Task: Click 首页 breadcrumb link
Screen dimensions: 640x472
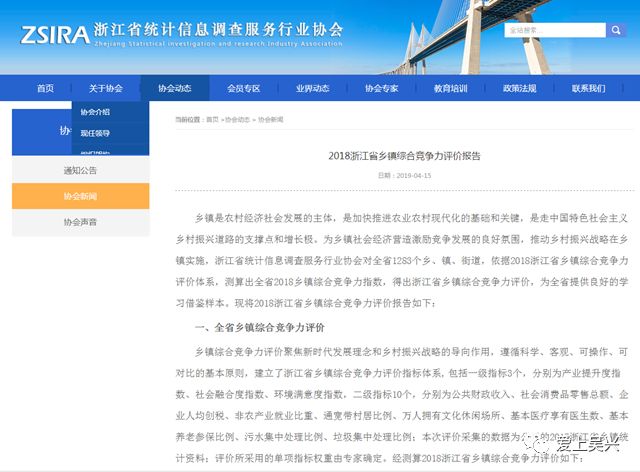Action: pyautogui.click(x=212, y=120)
